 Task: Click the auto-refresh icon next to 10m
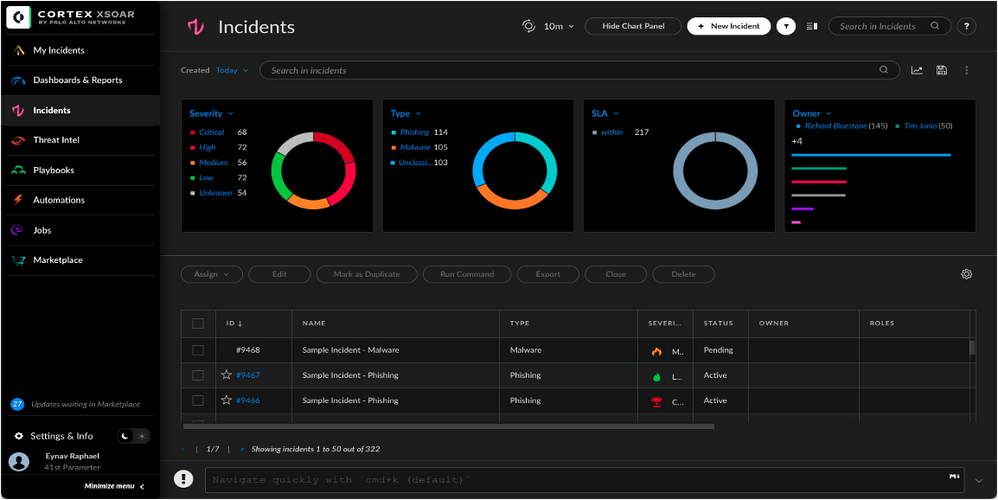pos(529,26)
